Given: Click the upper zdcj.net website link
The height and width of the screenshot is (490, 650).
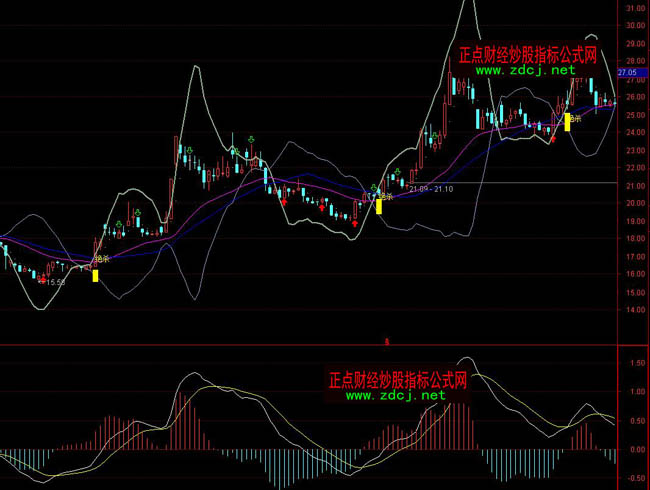Looking at the screenshot, I should [x=525, y=71].
